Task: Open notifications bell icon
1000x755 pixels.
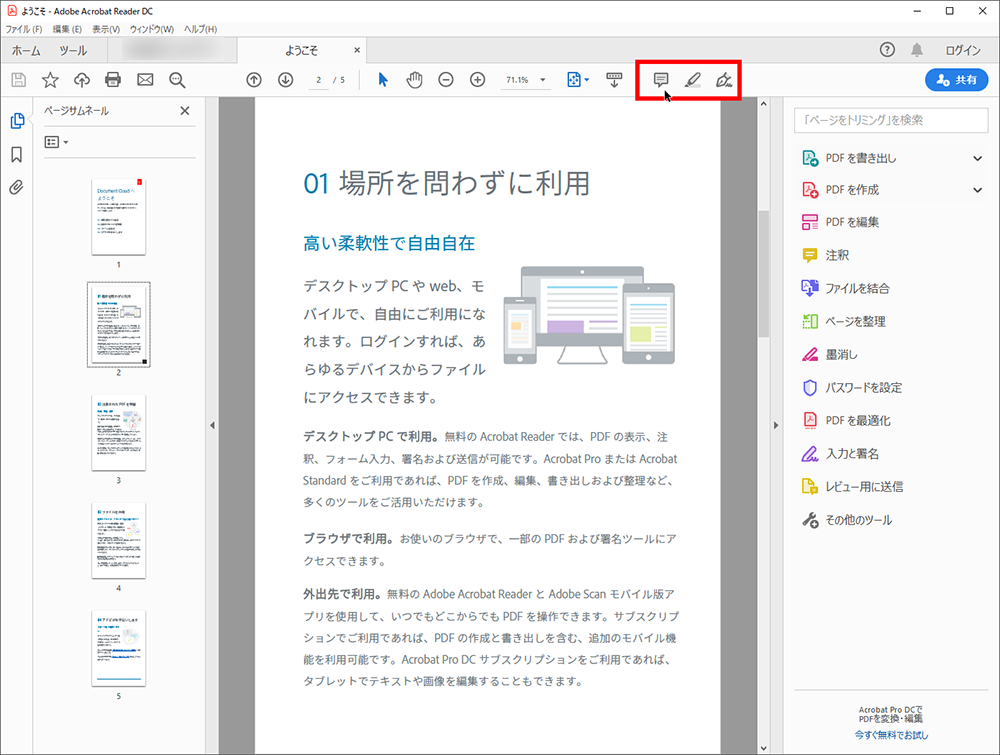Action: point(916,50)
